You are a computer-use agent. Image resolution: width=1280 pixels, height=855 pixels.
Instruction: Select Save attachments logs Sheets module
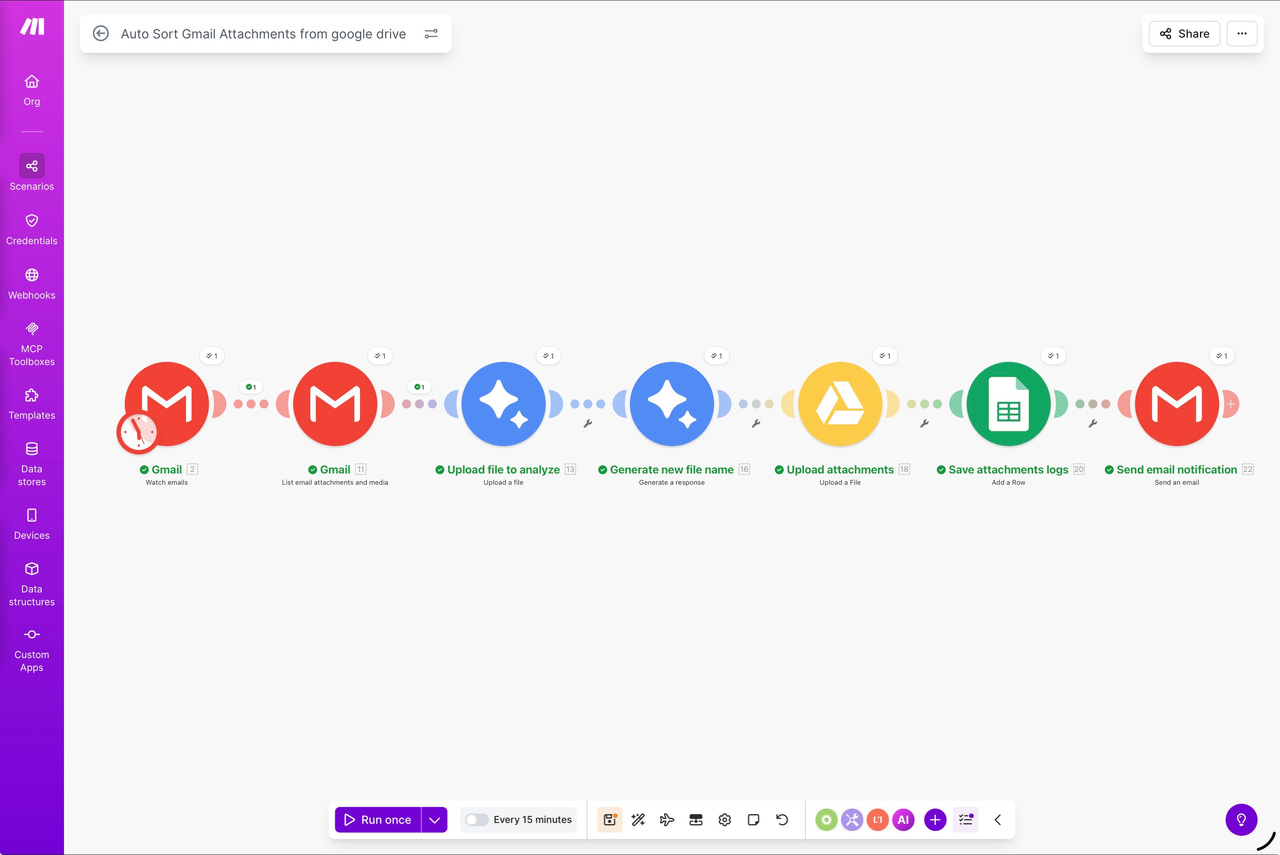[1008, 404]
